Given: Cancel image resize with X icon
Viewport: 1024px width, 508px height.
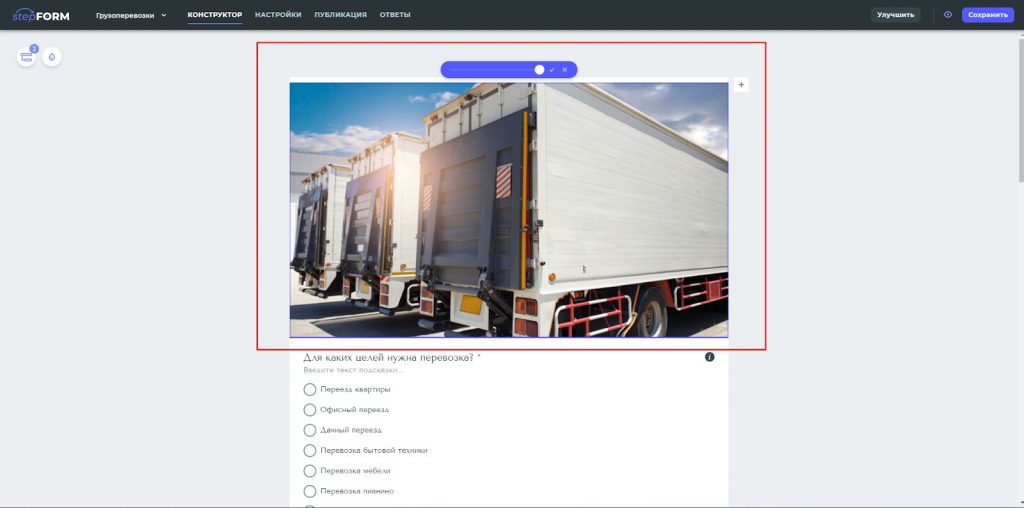Looking at the screenshot, I should coord(565,70).
